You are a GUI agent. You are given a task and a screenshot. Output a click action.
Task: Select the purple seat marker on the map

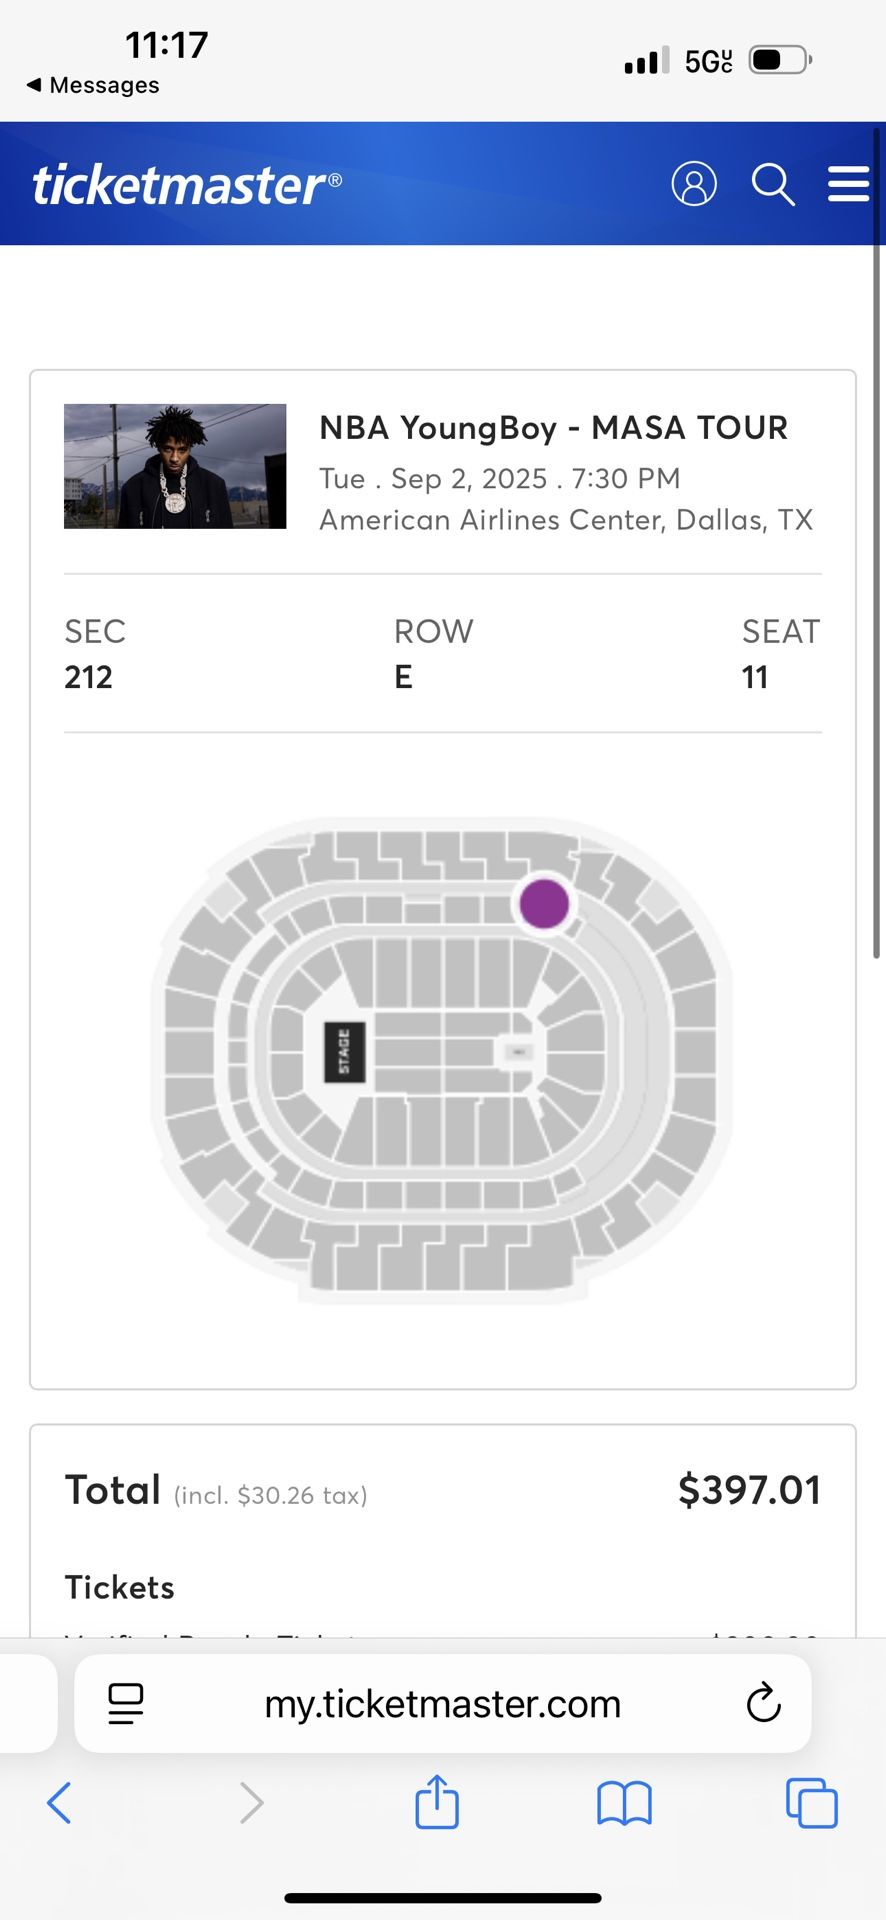[544, 903]
